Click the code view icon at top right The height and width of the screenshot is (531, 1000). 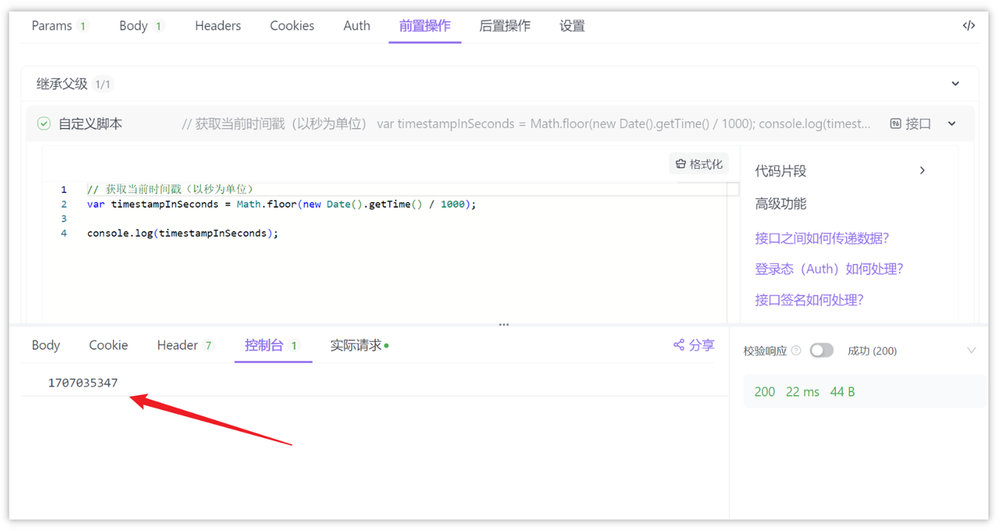pos(968,26)
